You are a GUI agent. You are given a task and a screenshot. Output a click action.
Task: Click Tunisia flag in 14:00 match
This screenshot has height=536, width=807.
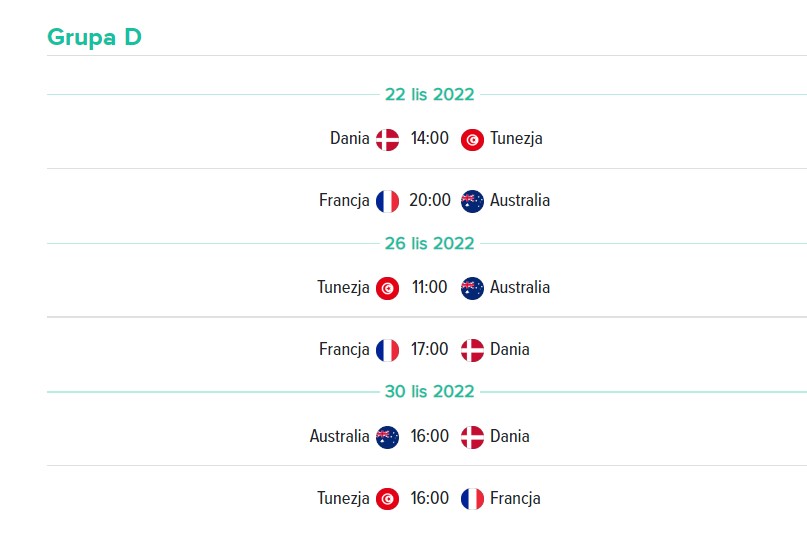point(472,140)
